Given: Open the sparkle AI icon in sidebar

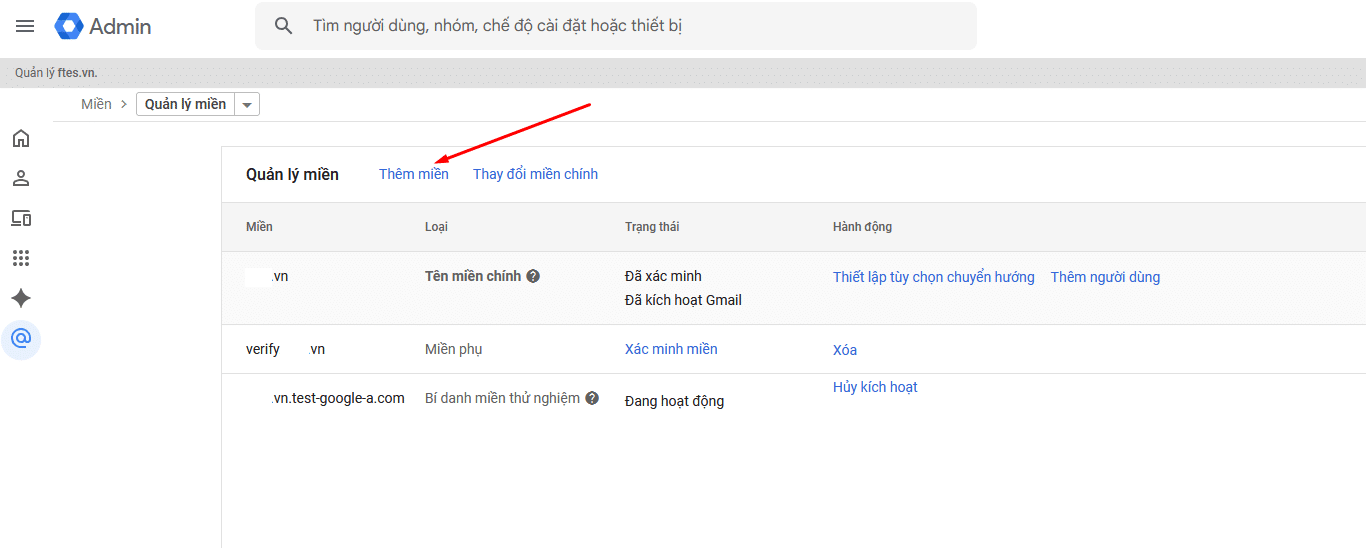Looking at the screenshot, I should [21, 298].
